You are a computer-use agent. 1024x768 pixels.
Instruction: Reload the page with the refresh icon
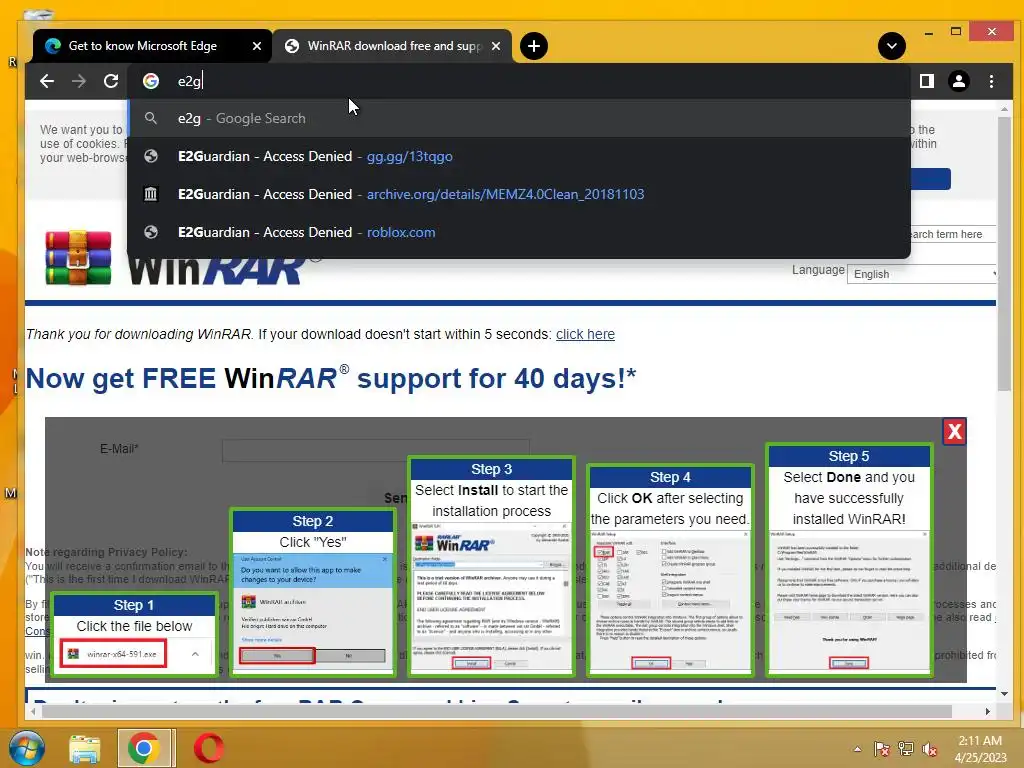[111, 81]
